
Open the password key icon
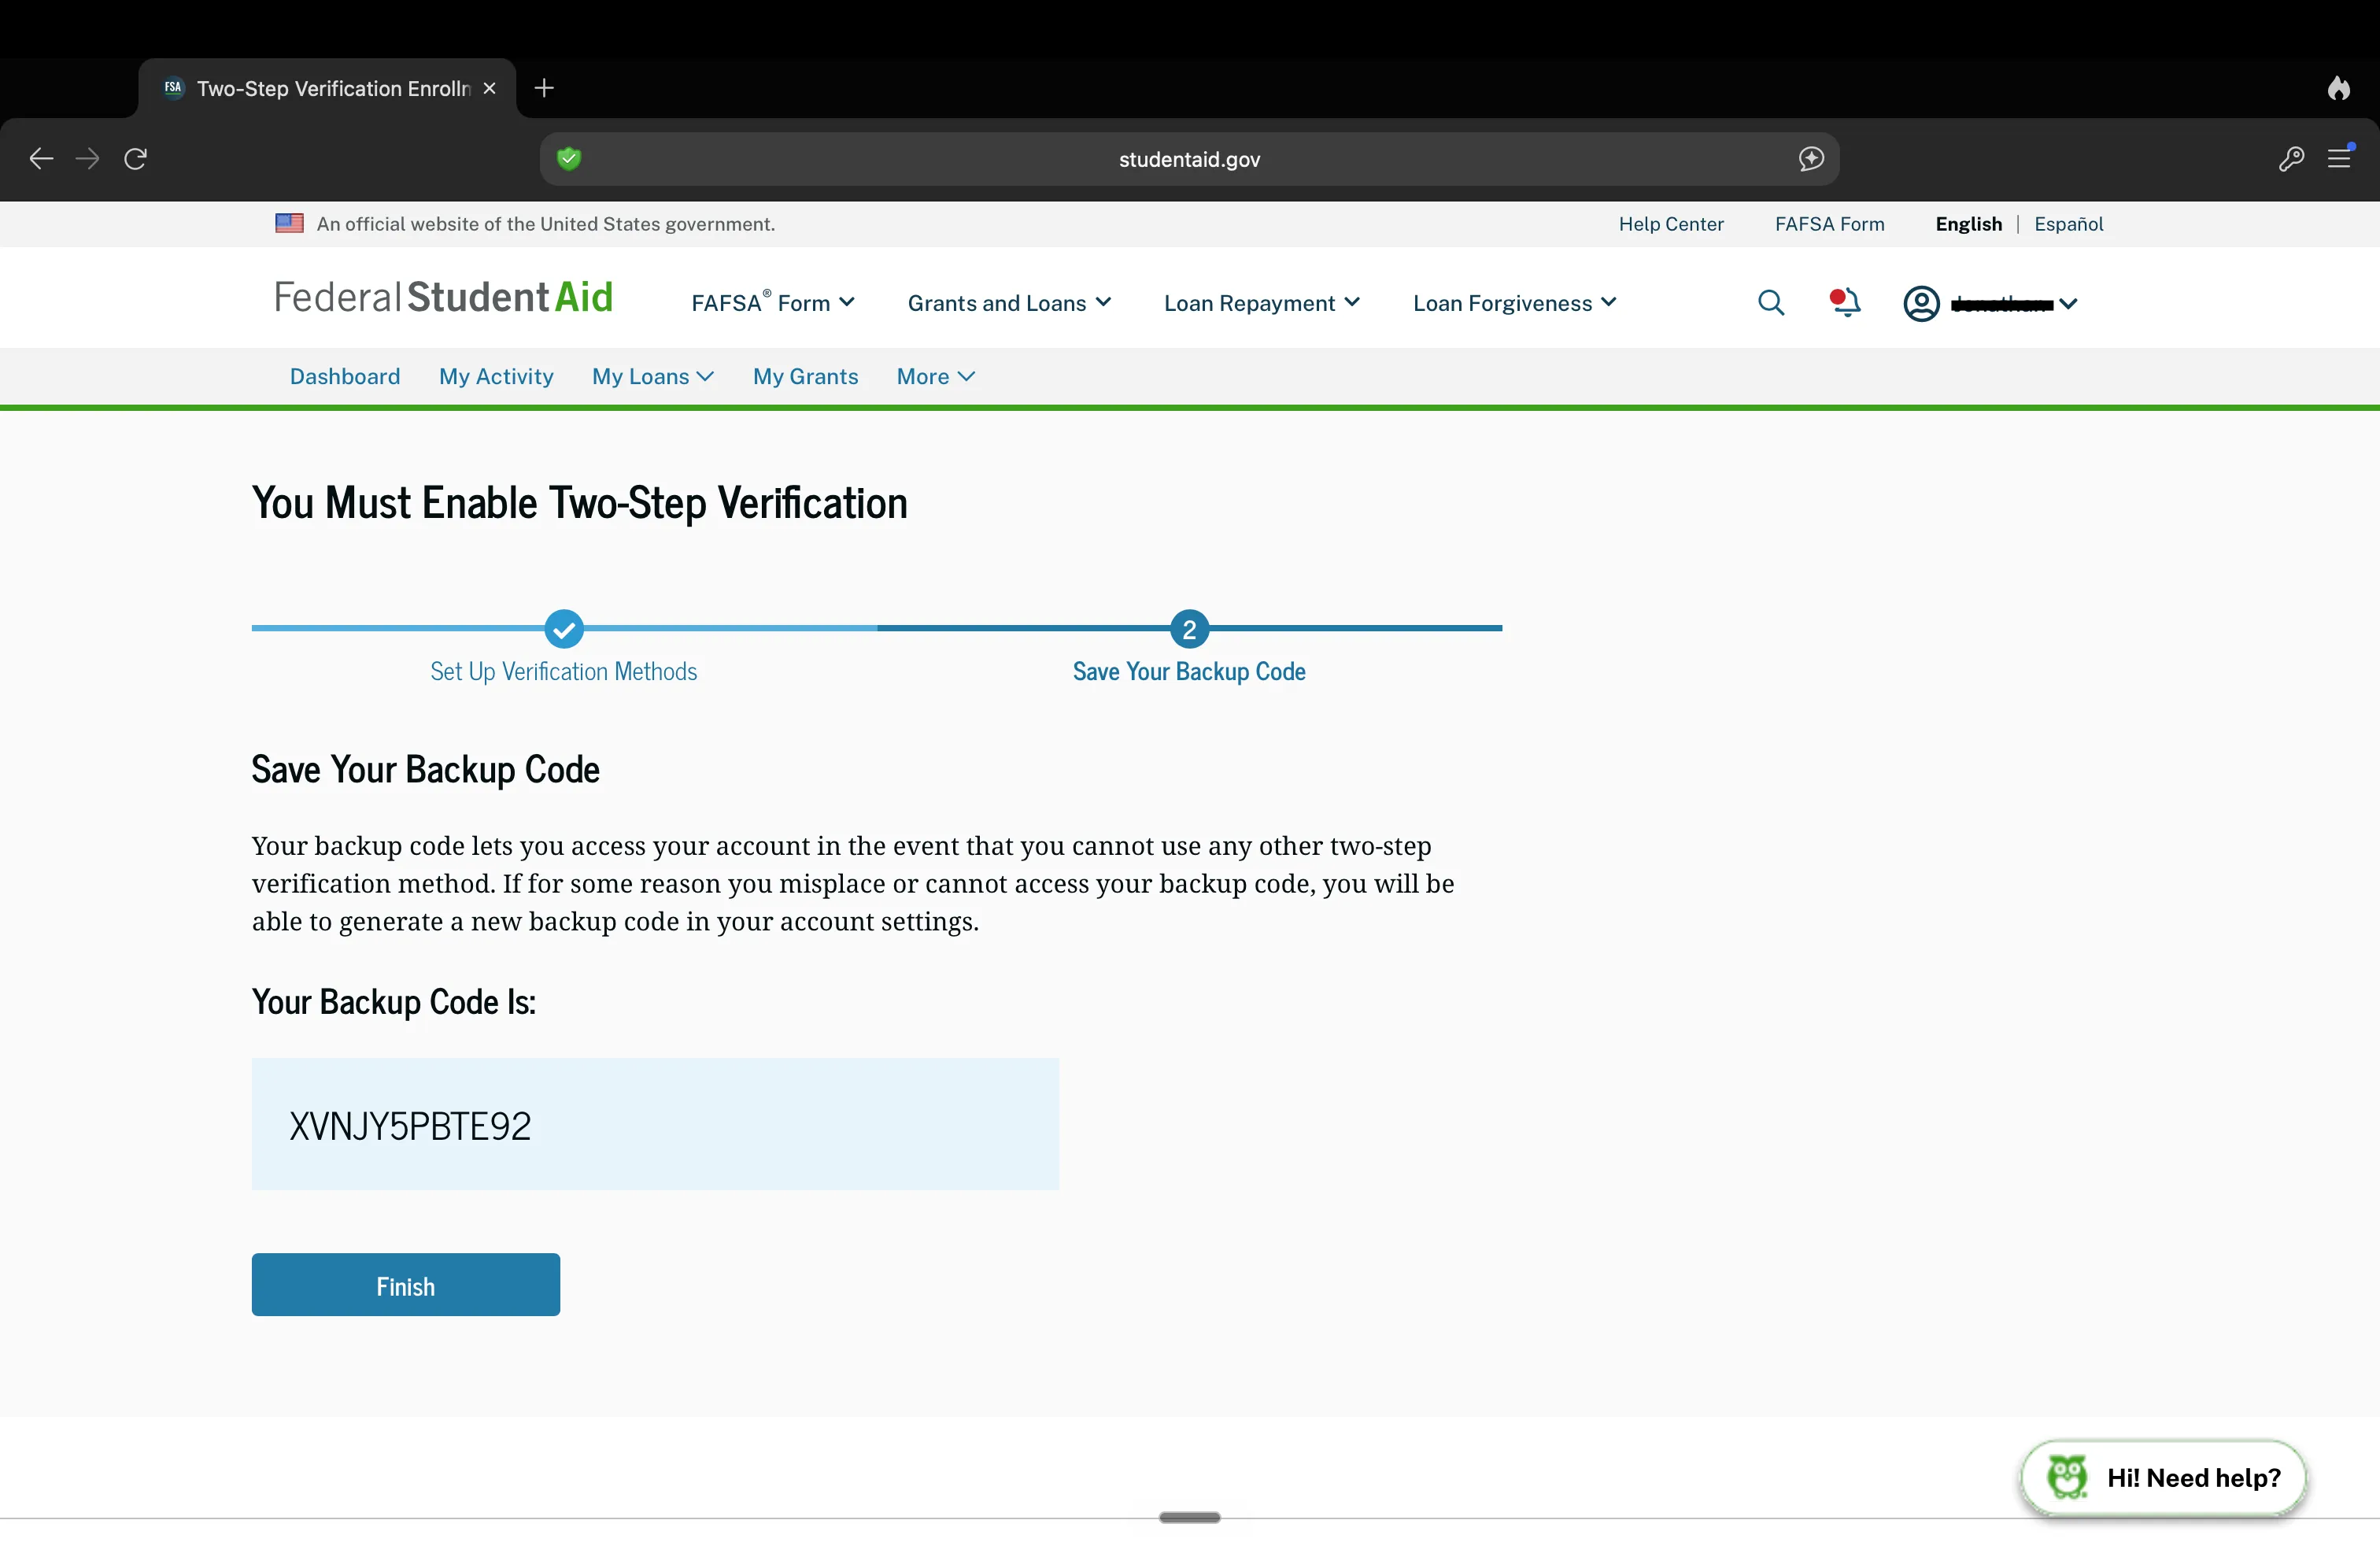2291,158
